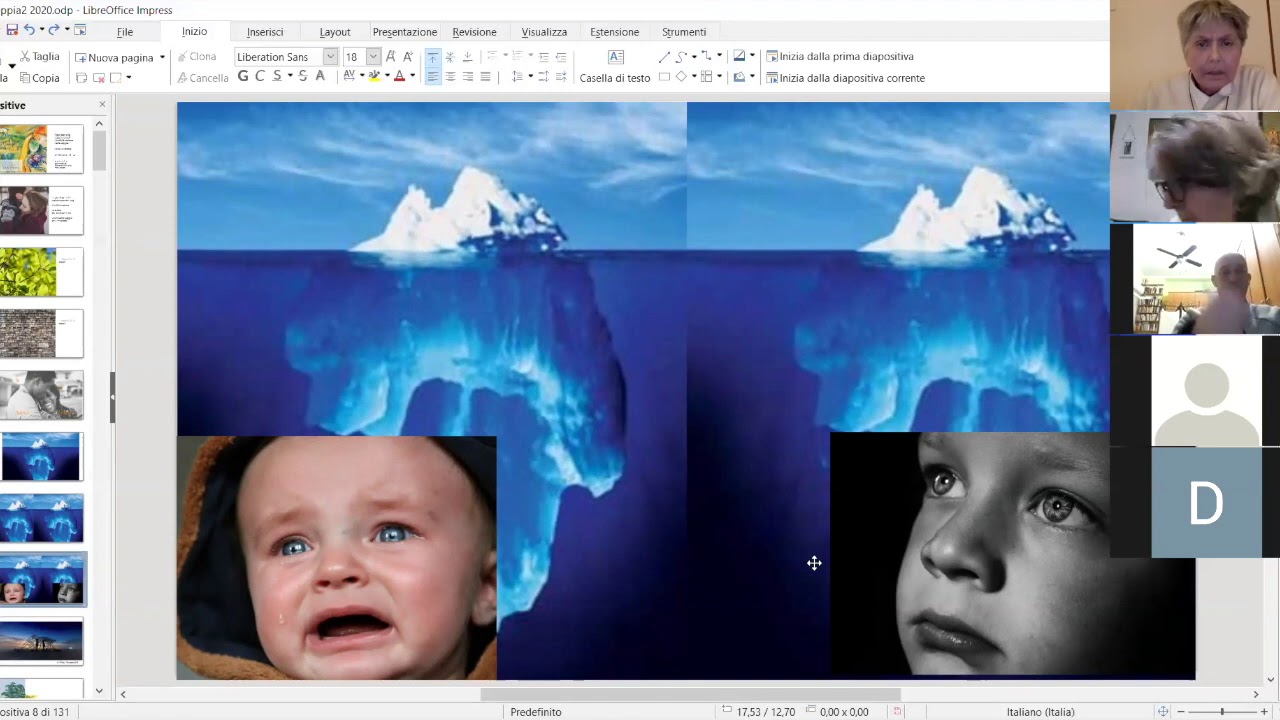This screenshot has width=1280, height=720.
Task: Align text to the top
Action: tap(433, 57)
